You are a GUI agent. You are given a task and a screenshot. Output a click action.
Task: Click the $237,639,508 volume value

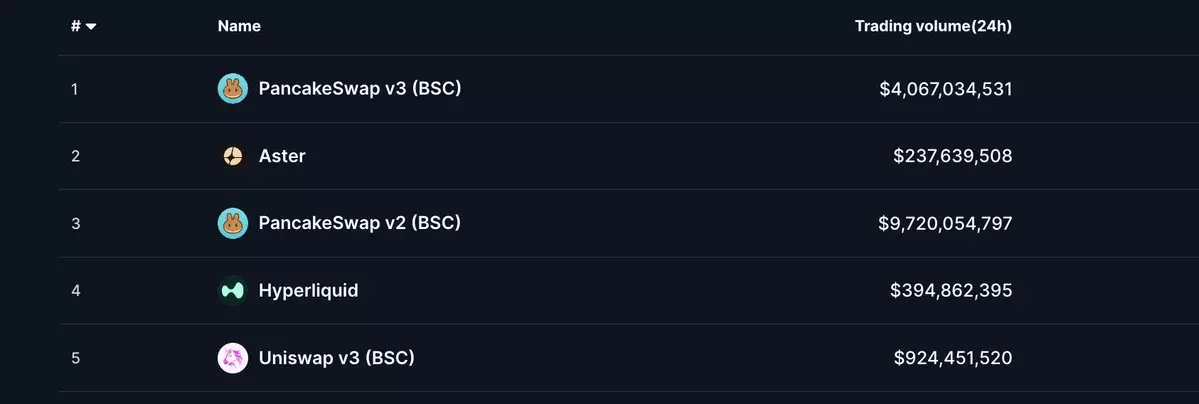click(952, 156)
